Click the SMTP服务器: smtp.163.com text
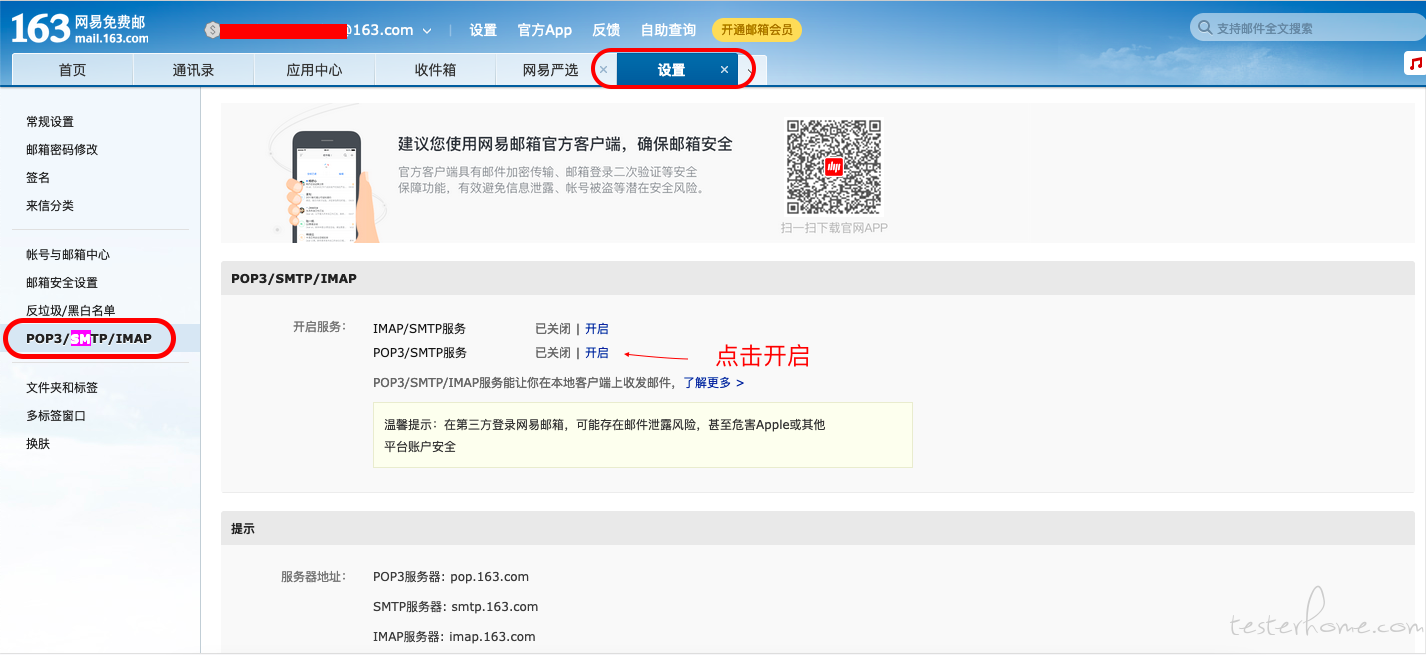The image size is (1426, 655). coord(456,607)
